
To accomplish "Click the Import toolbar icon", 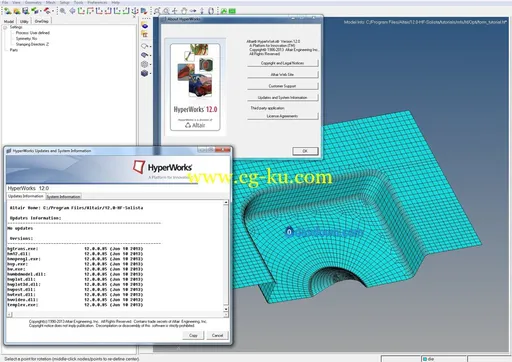I will coord(35,11).
